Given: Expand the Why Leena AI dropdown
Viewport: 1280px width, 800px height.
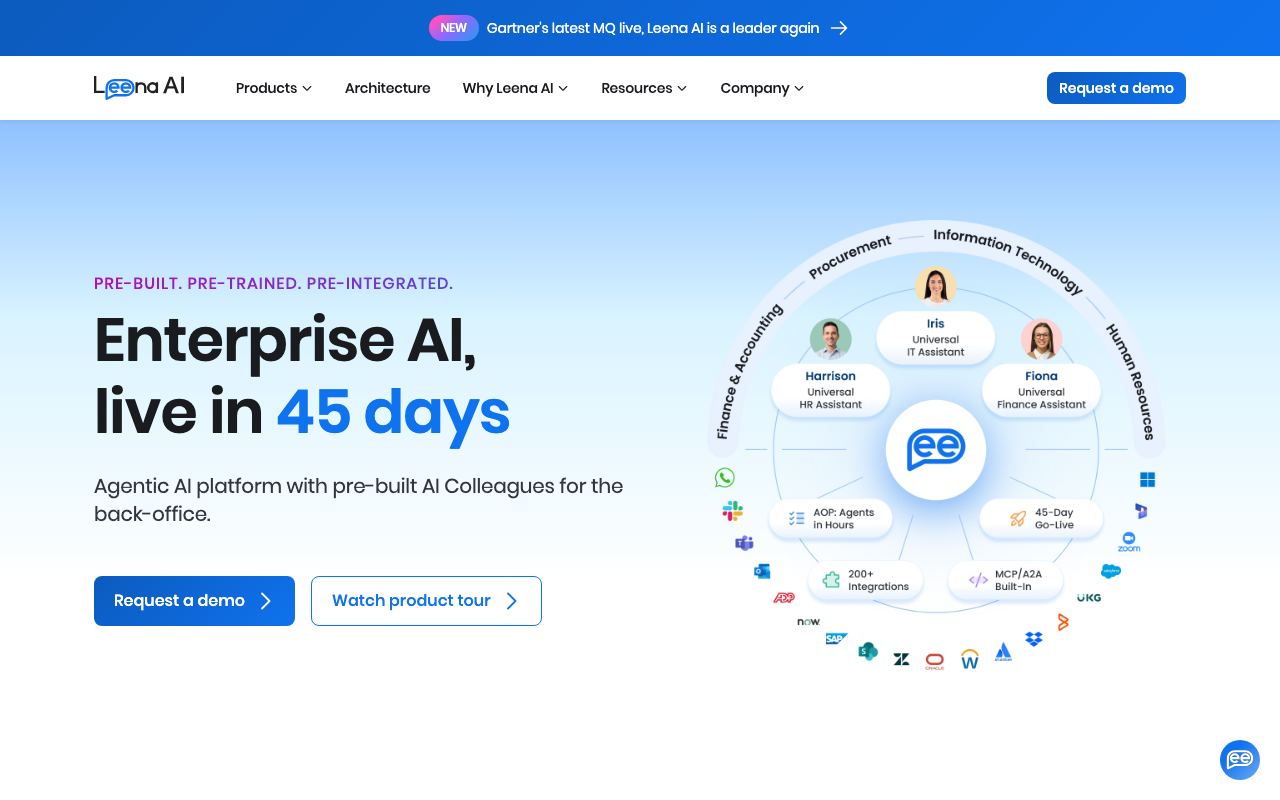Looking at the screenshot, I should 515,88.
